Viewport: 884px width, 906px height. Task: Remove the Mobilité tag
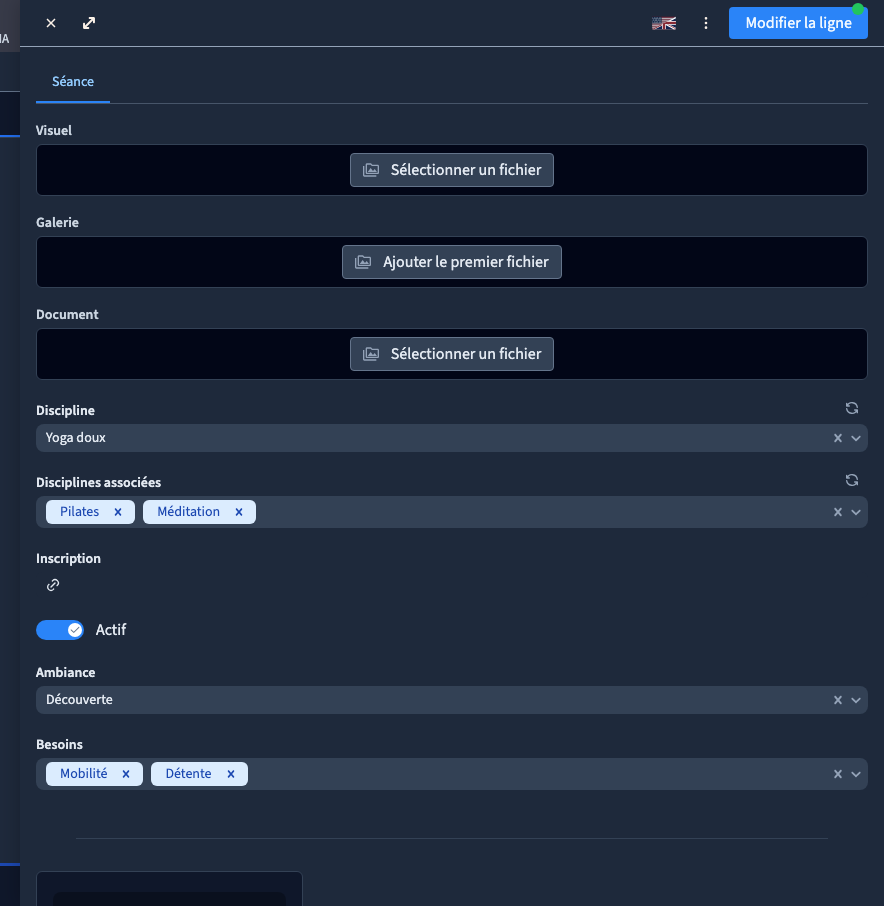coord(126,774)
